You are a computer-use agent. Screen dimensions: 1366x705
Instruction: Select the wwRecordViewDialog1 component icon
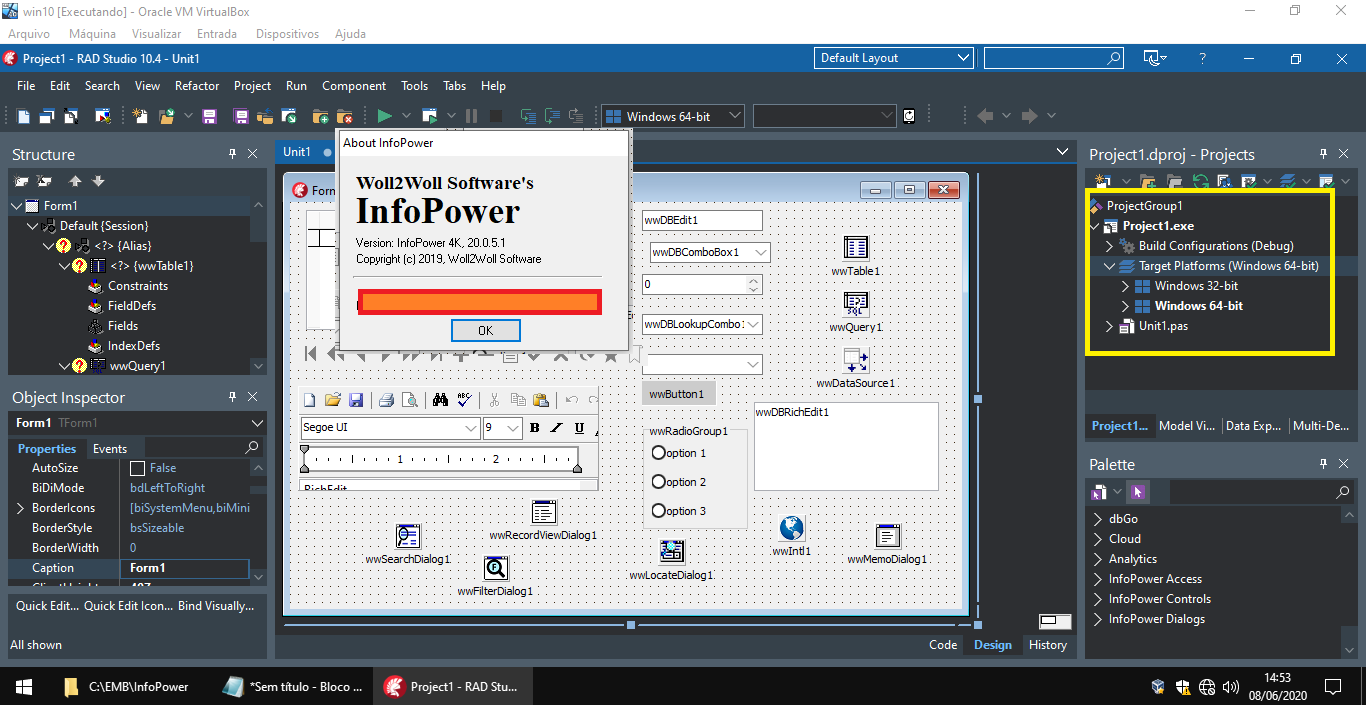click(x=543, y=511)
